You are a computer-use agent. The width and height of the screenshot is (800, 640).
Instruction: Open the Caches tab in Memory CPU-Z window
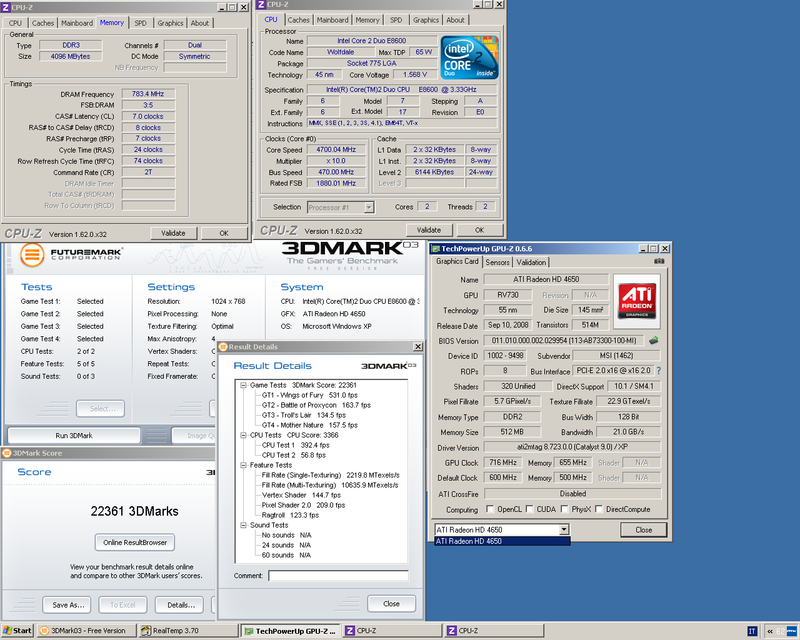point(42,23)
